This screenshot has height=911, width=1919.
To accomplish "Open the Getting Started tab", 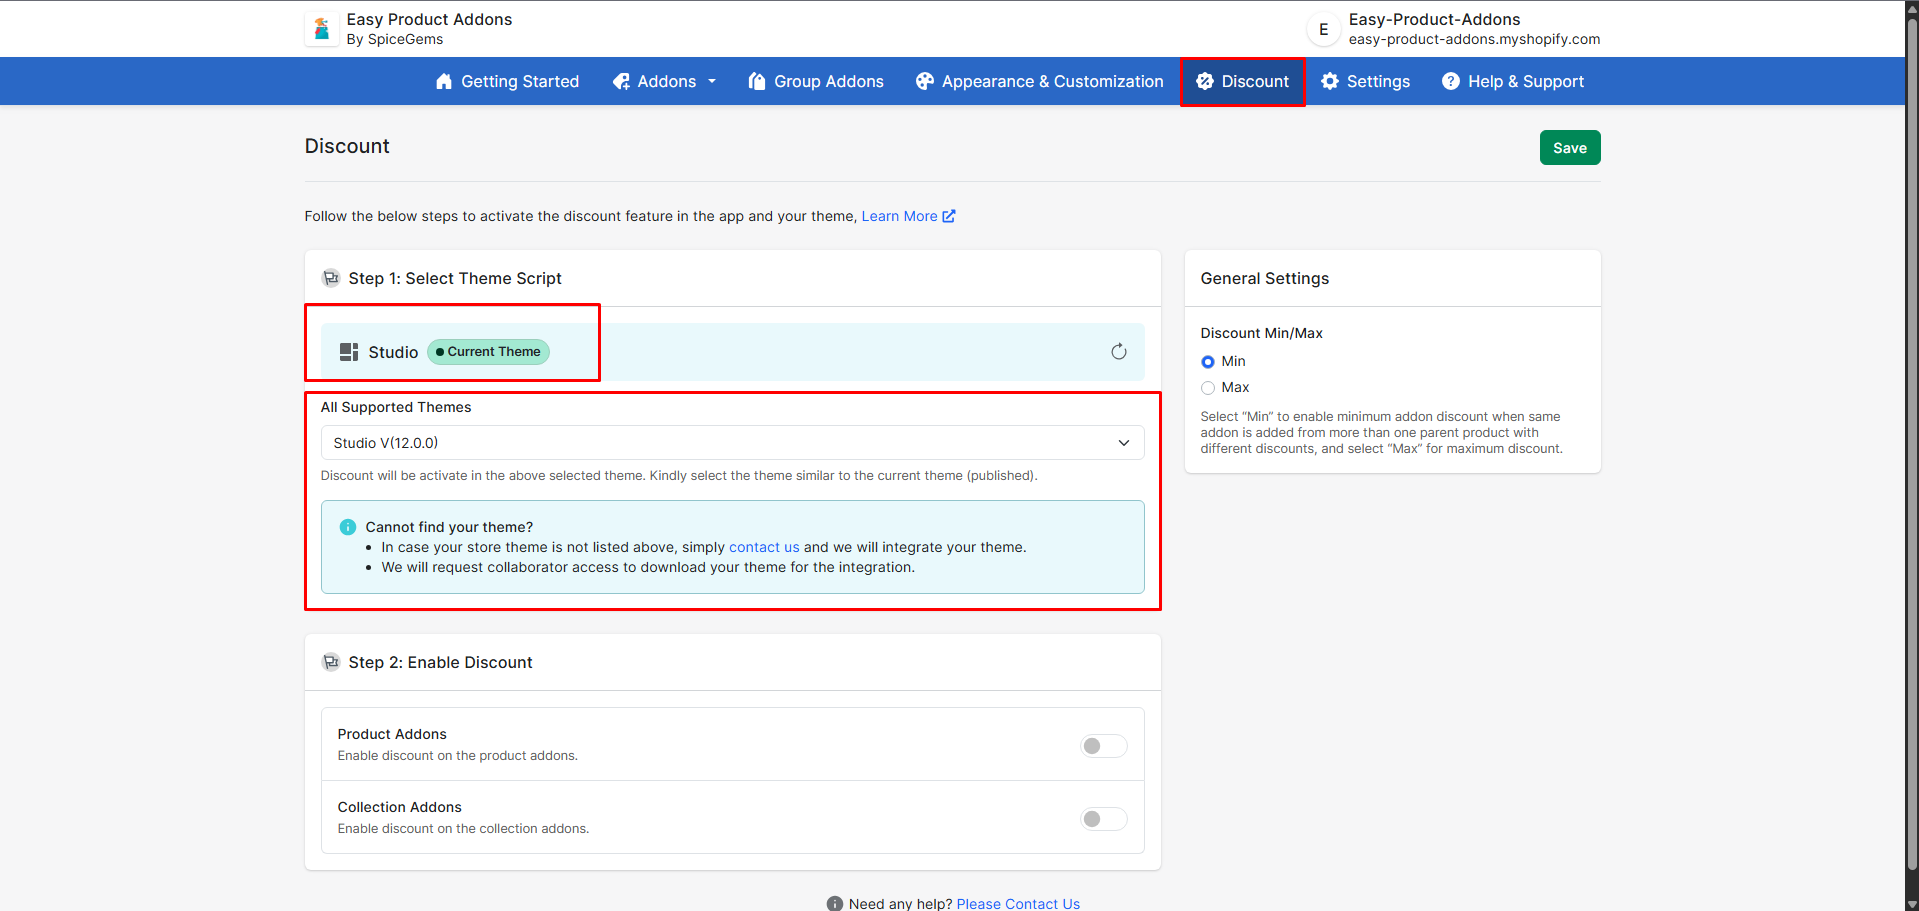I will pos(507,82).
